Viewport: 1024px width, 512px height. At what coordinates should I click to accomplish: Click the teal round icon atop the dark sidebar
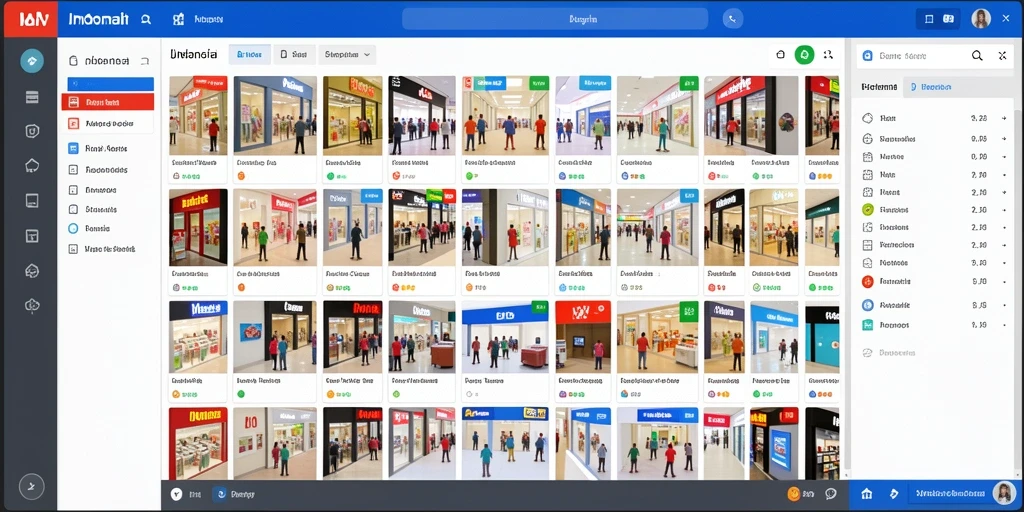tap(31, 61)
